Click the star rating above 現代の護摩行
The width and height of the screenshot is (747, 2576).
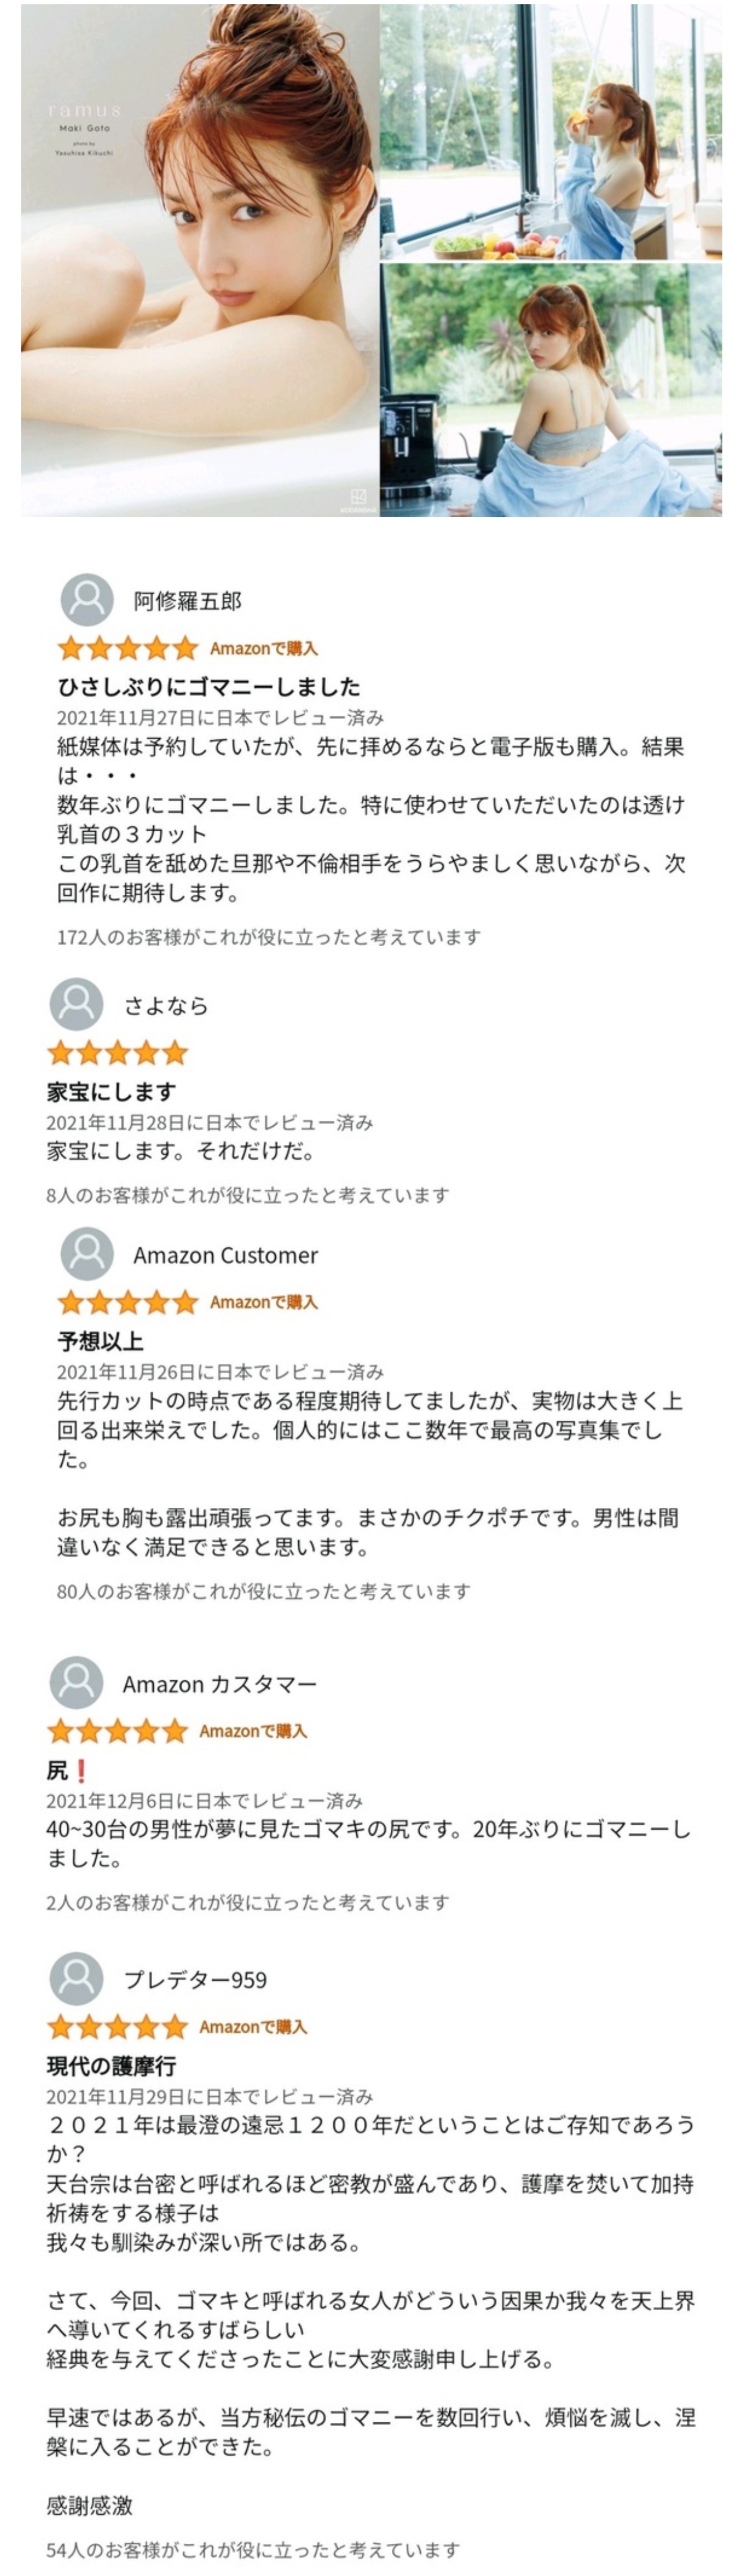click(118, 2027)
